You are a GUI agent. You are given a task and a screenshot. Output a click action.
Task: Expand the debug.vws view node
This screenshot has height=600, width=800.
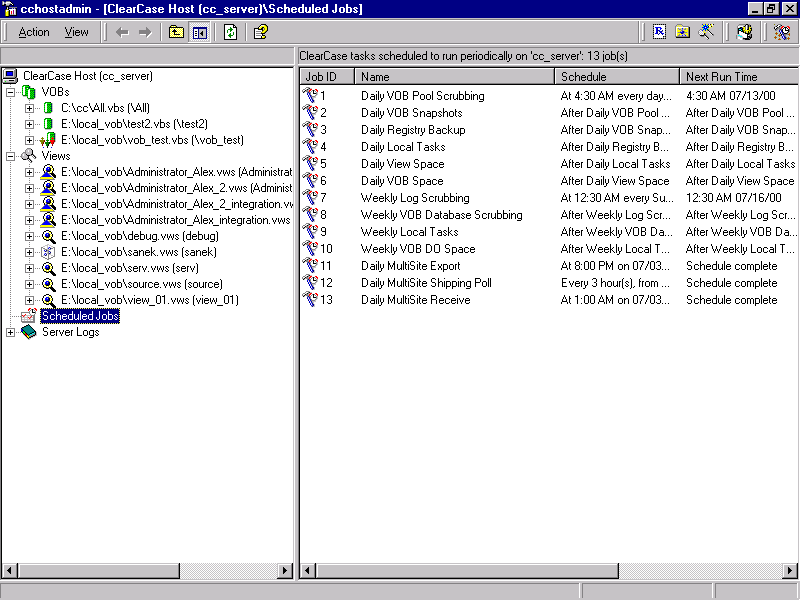click(30, 237)
